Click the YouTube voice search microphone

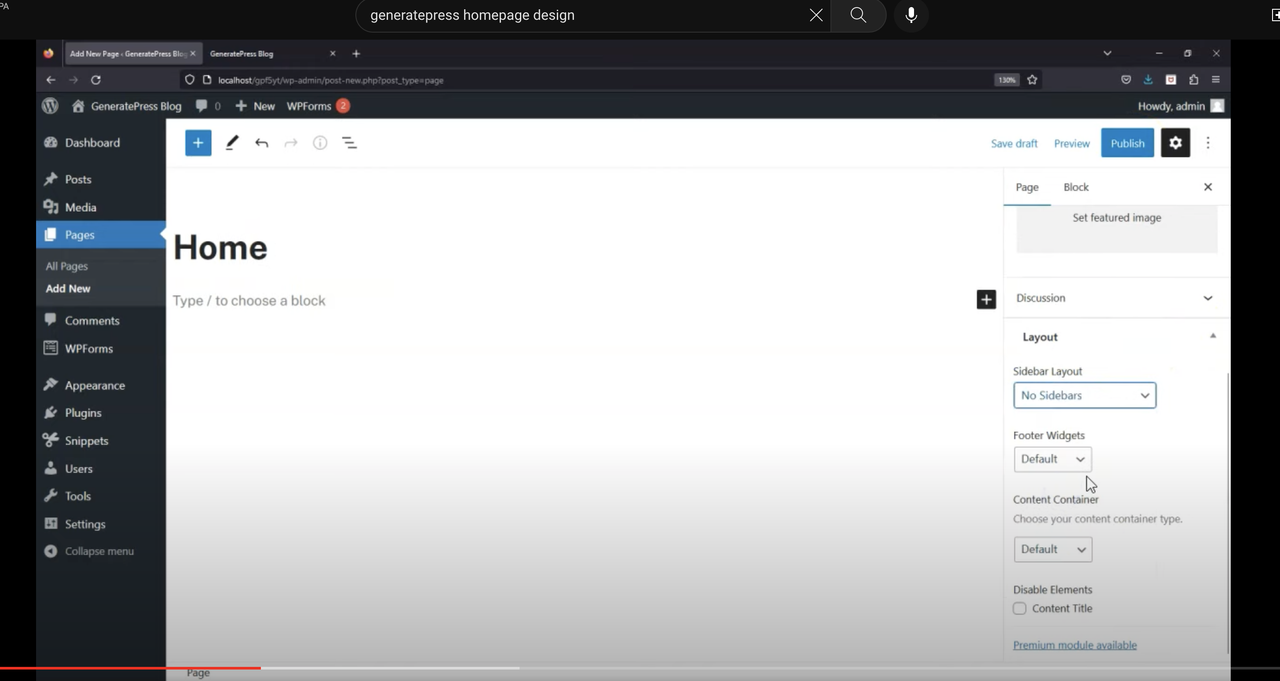click(911, 15)
